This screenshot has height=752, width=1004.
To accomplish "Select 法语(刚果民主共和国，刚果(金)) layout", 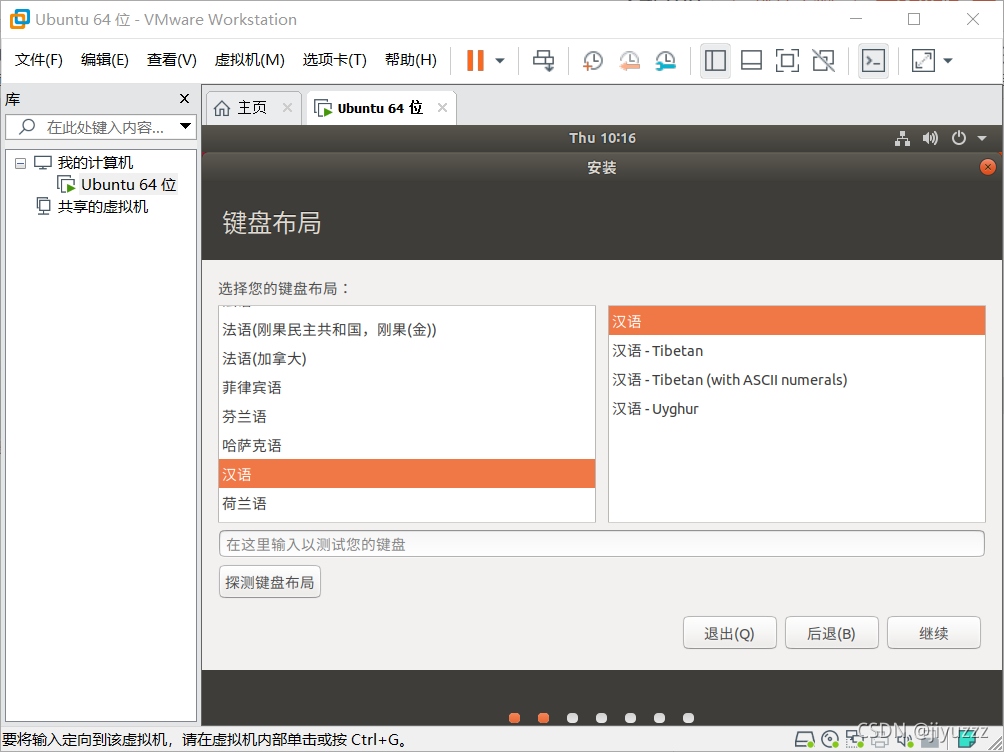I will 407,330.
